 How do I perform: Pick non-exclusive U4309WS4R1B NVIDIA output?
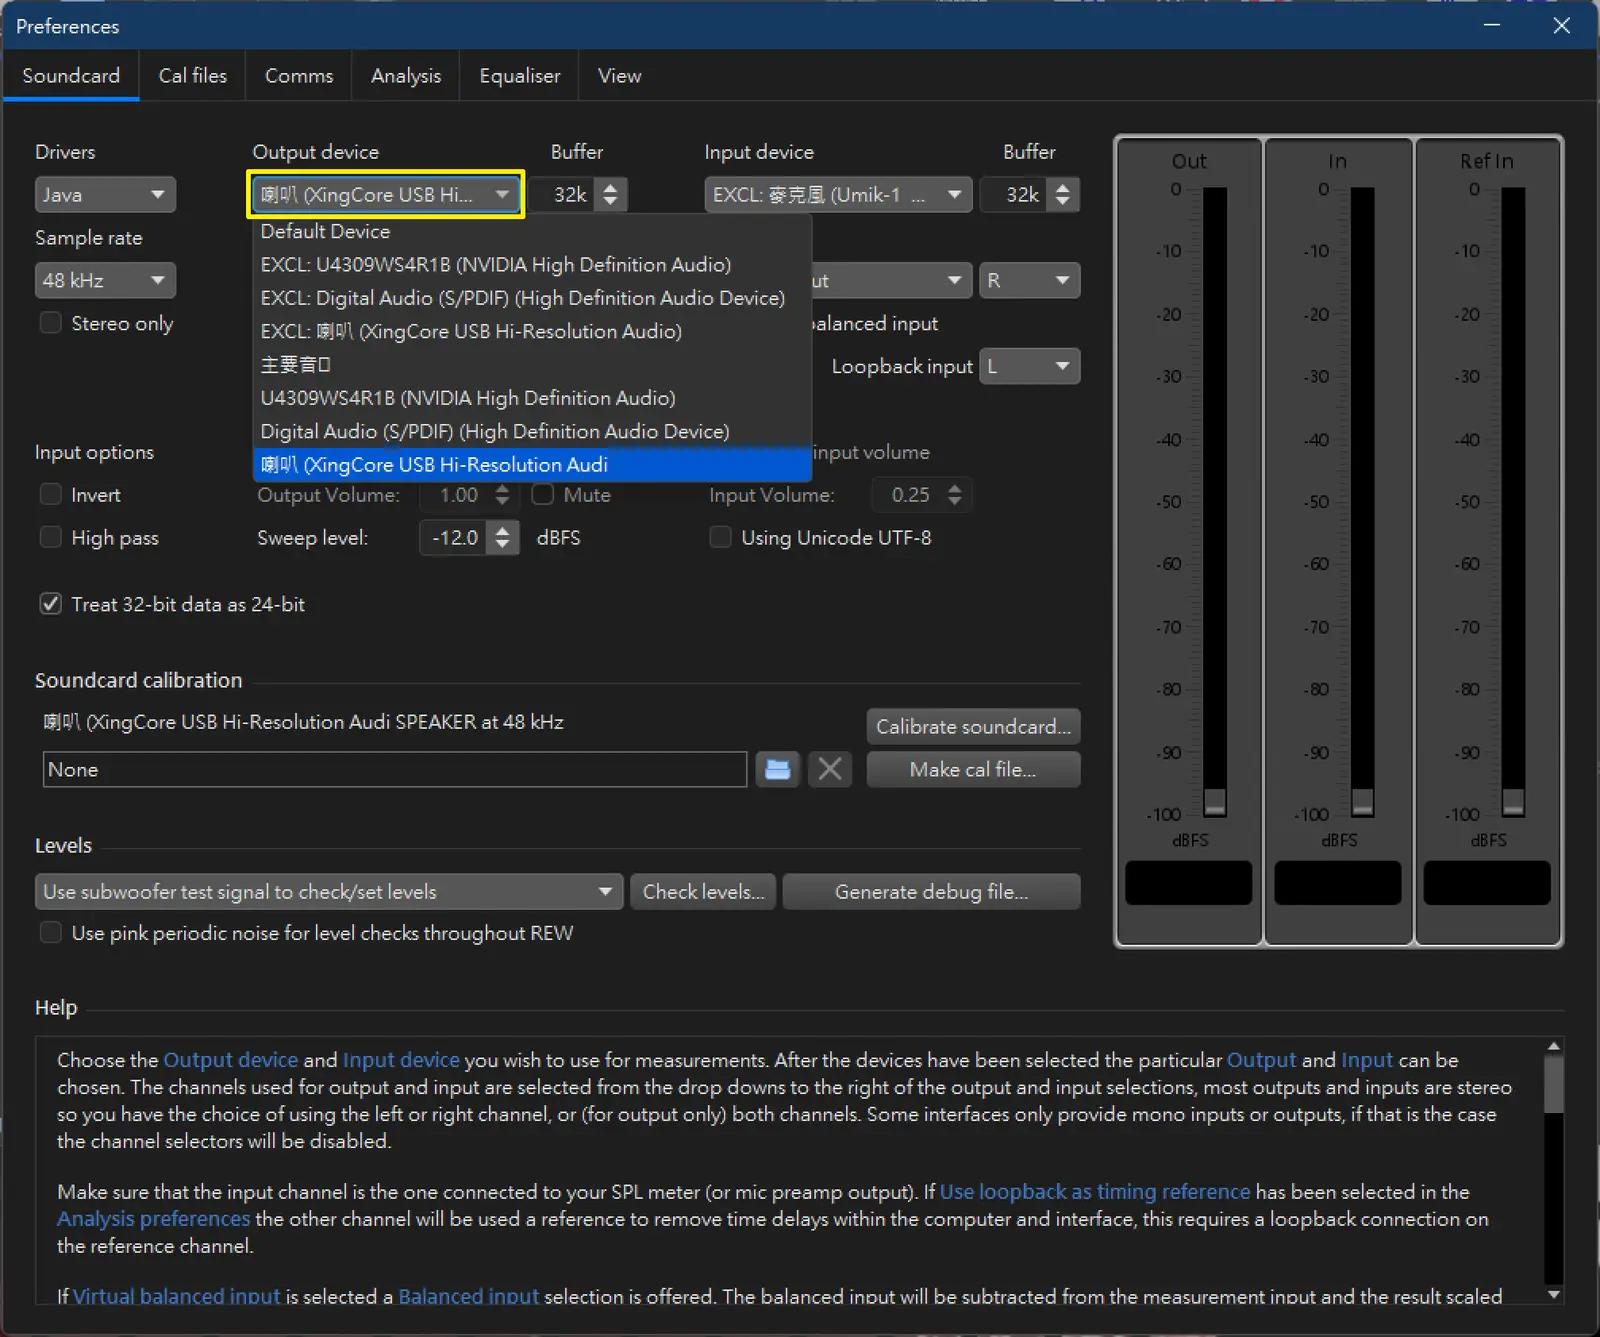click(x=532, y=398)
